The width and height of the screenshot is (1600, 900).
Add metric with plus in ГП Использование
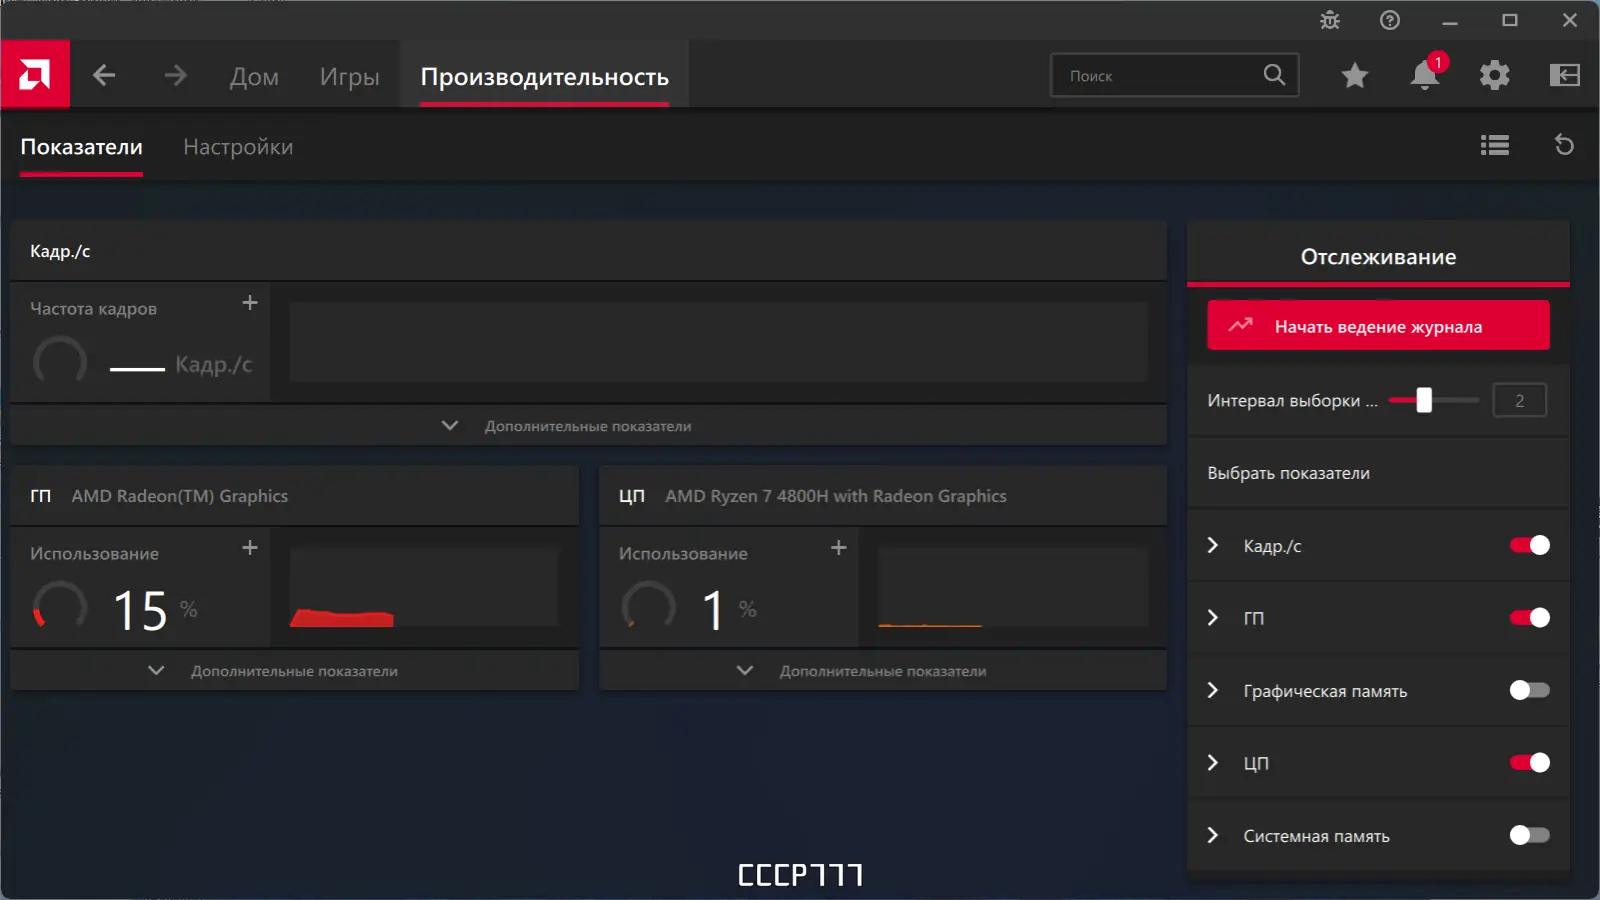(250, 547)
